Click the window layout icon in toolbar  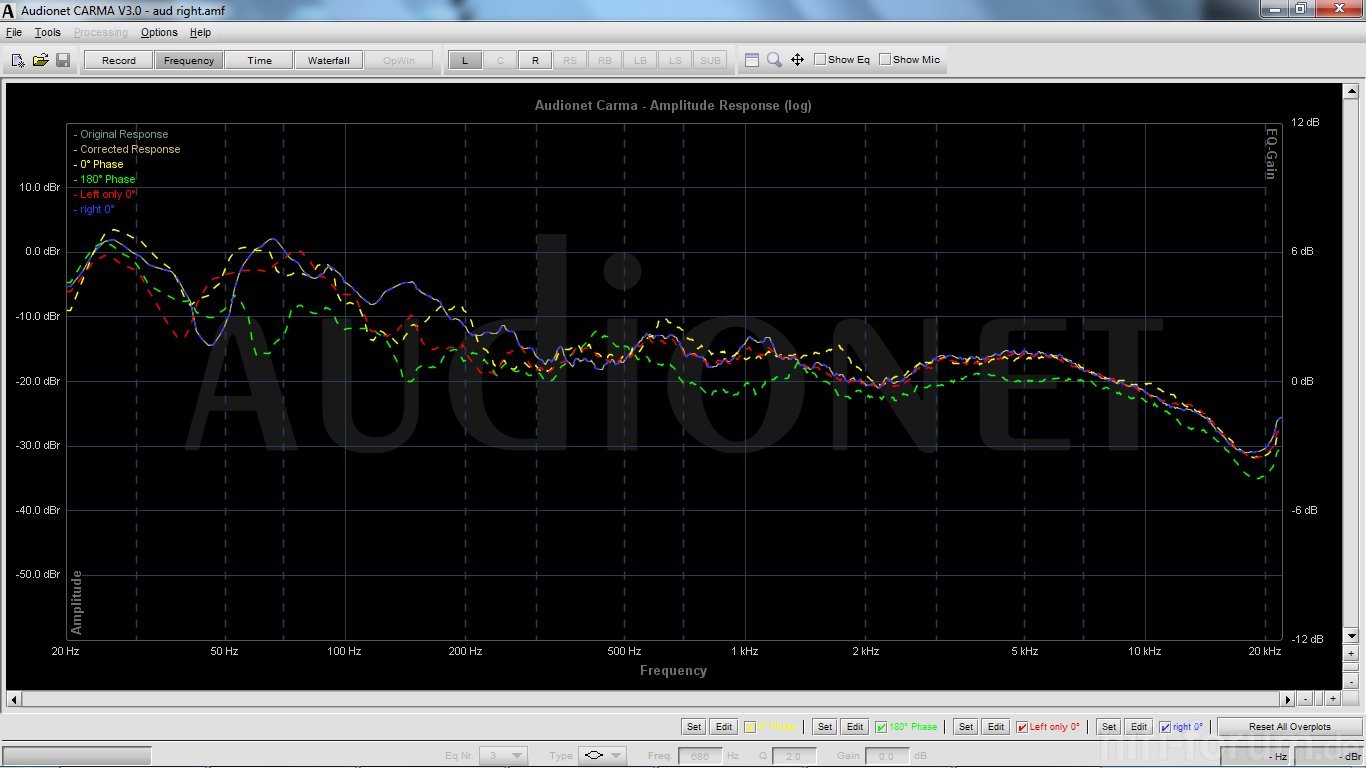point(752,60)
